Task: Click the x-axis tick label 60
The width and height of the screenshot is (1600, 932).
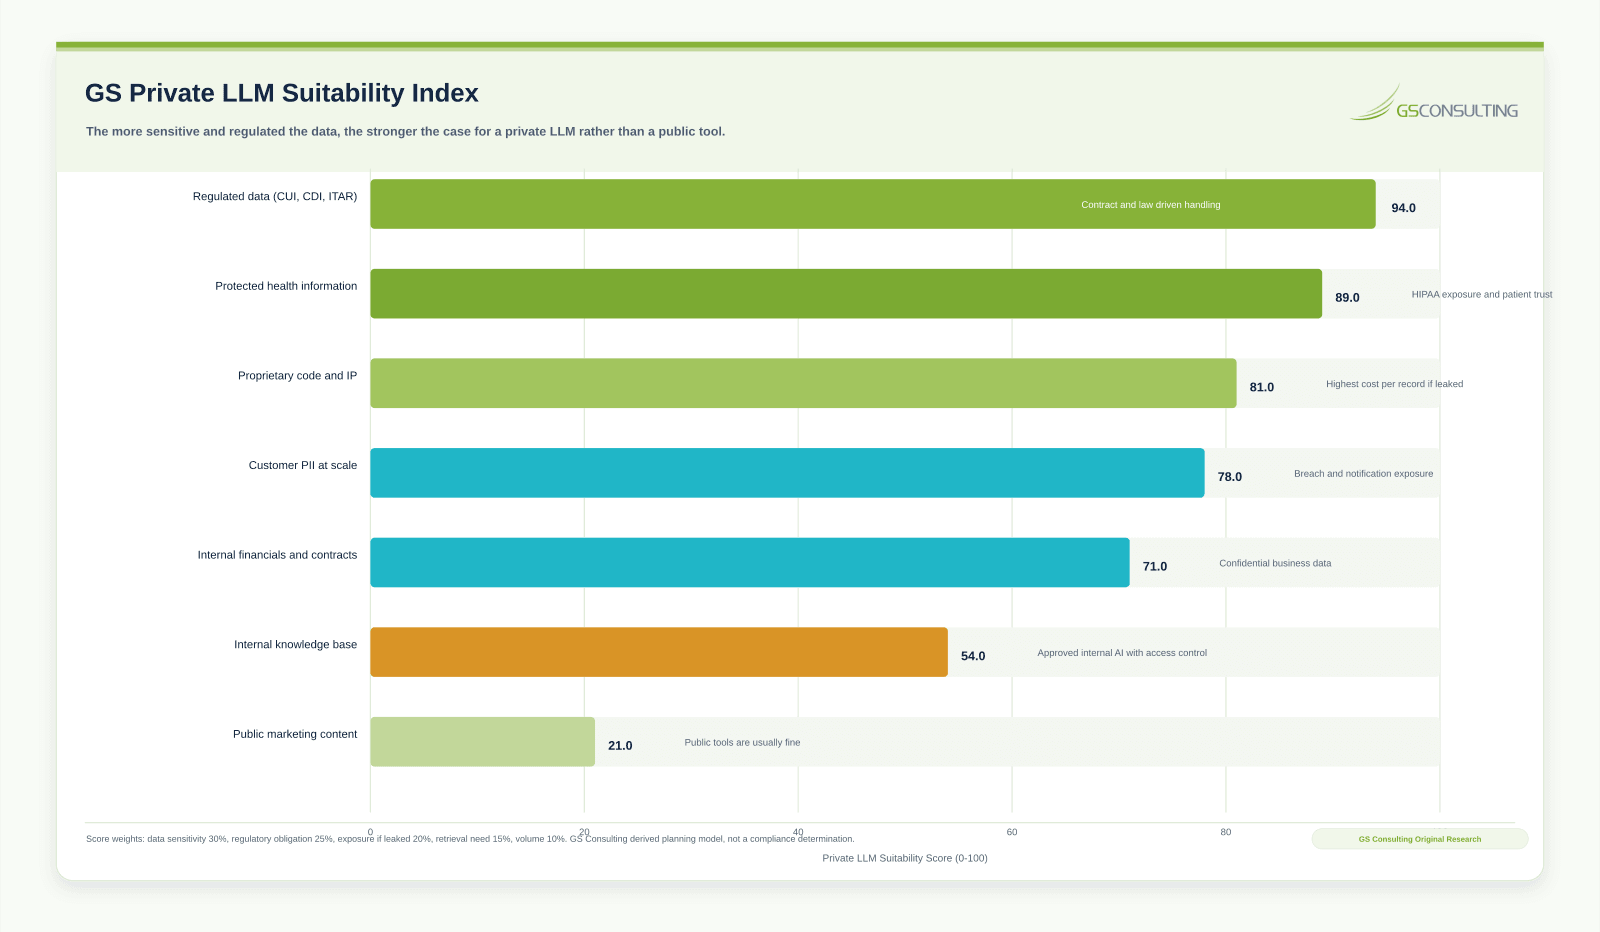Action: 1012,832
